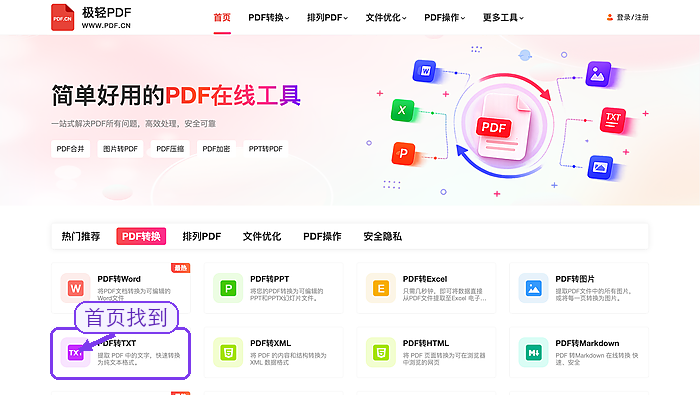Click the PDF压缩 quick button

170,149
